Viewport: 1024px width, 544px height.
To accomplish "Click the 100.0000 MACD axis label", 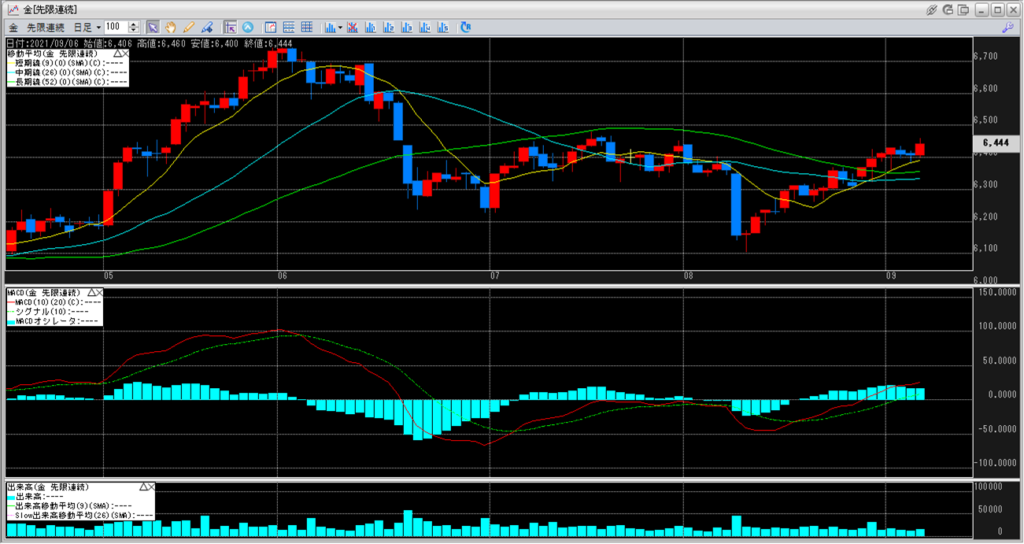I will click(997, 327).
